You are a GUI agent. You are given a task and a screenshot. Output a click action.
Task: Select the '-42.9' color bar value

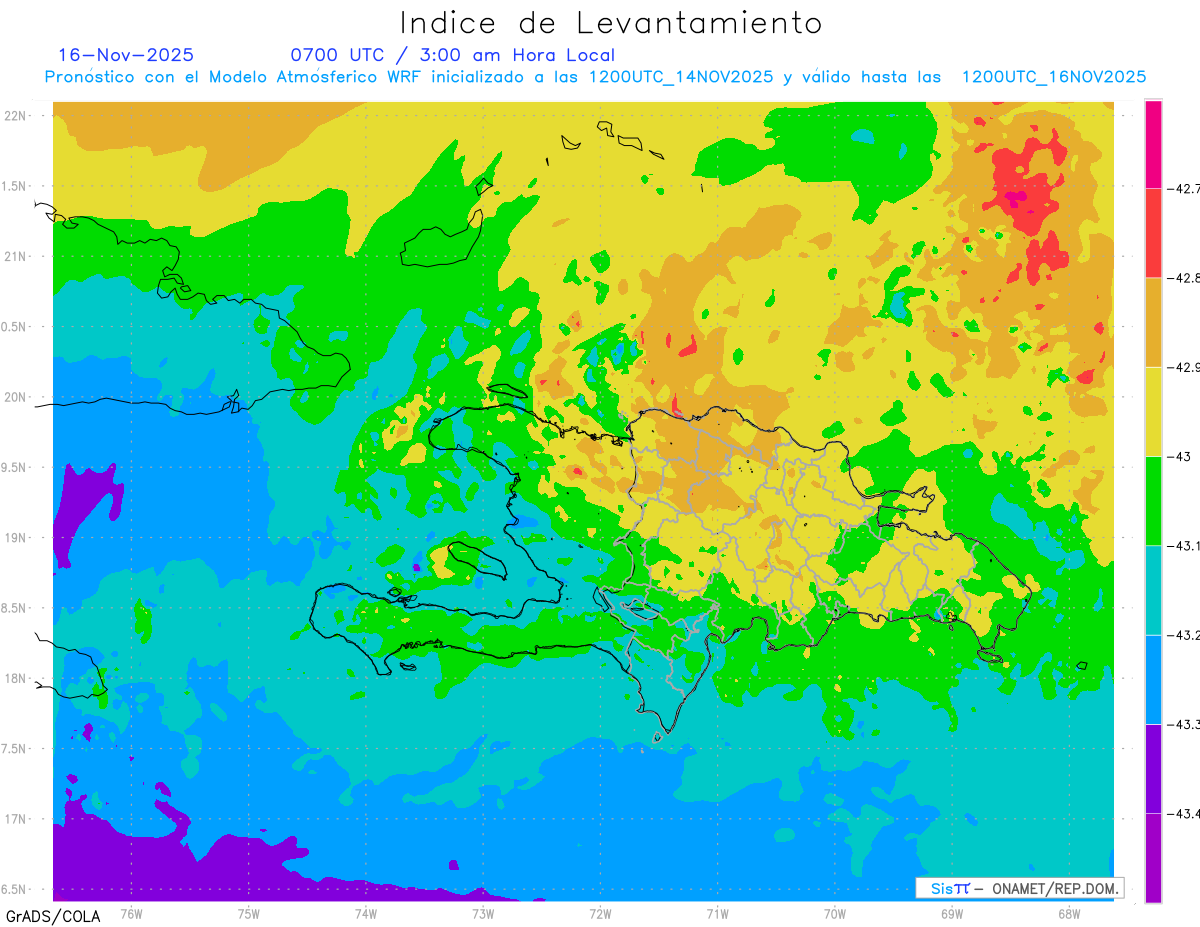tap(1183, 368)
